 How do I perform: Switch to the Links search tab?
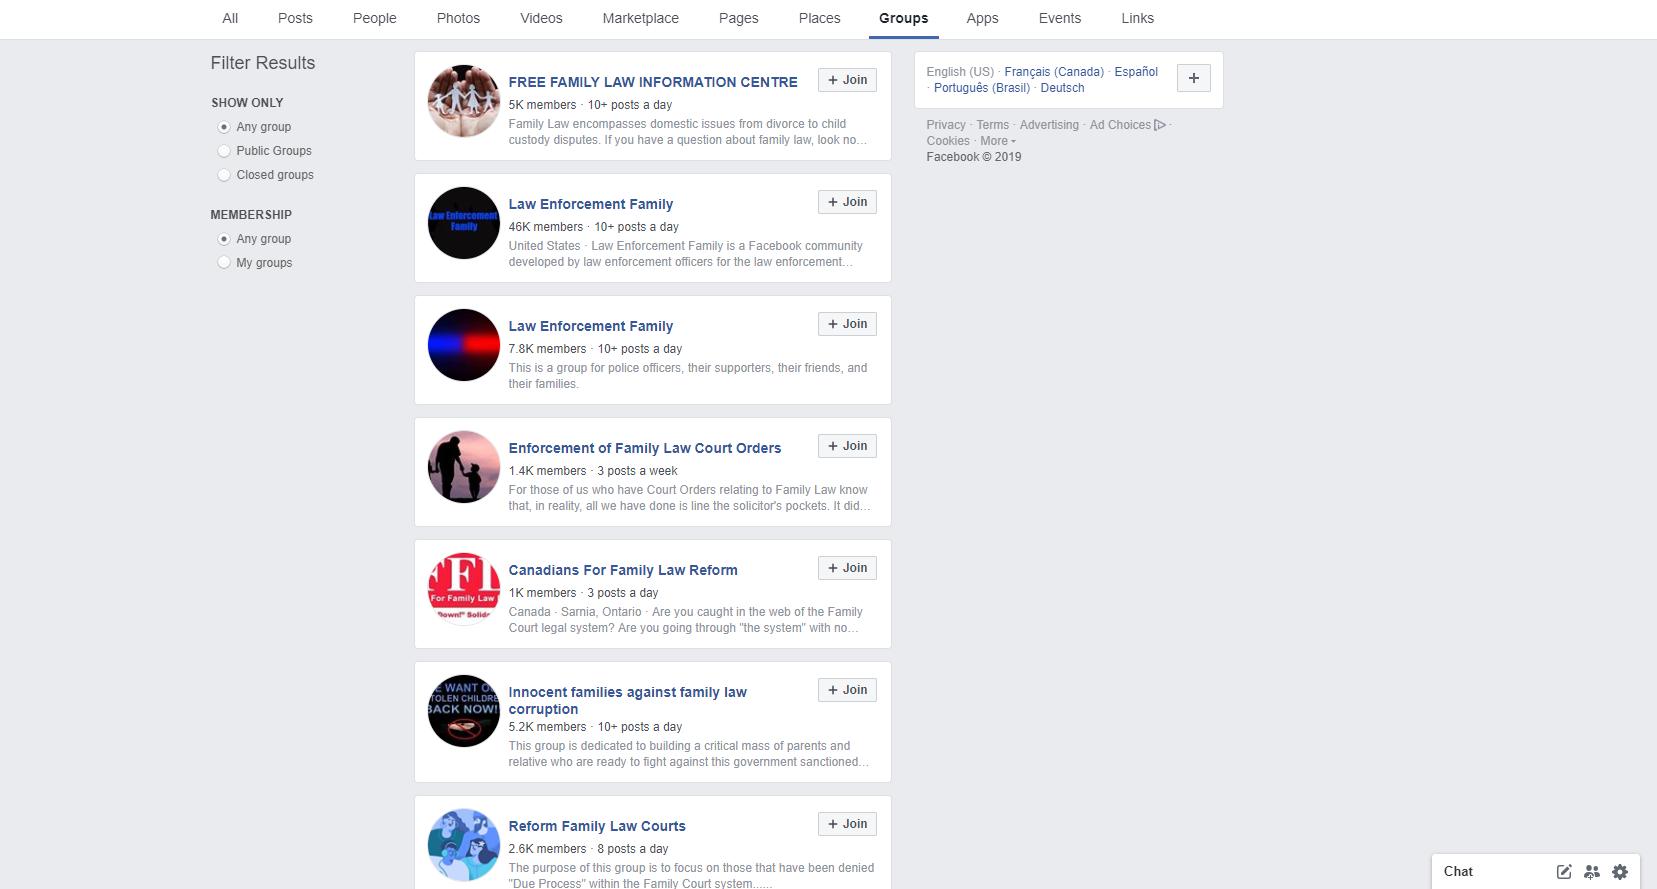1137,18
